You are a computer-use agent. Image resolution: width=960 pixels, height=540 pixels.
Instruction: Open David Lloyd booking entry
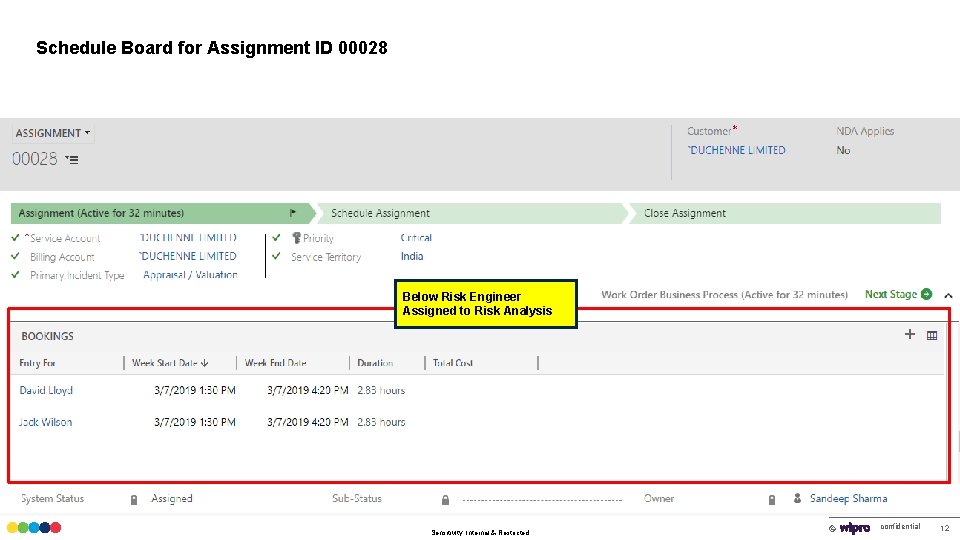(x=46, y=390)
